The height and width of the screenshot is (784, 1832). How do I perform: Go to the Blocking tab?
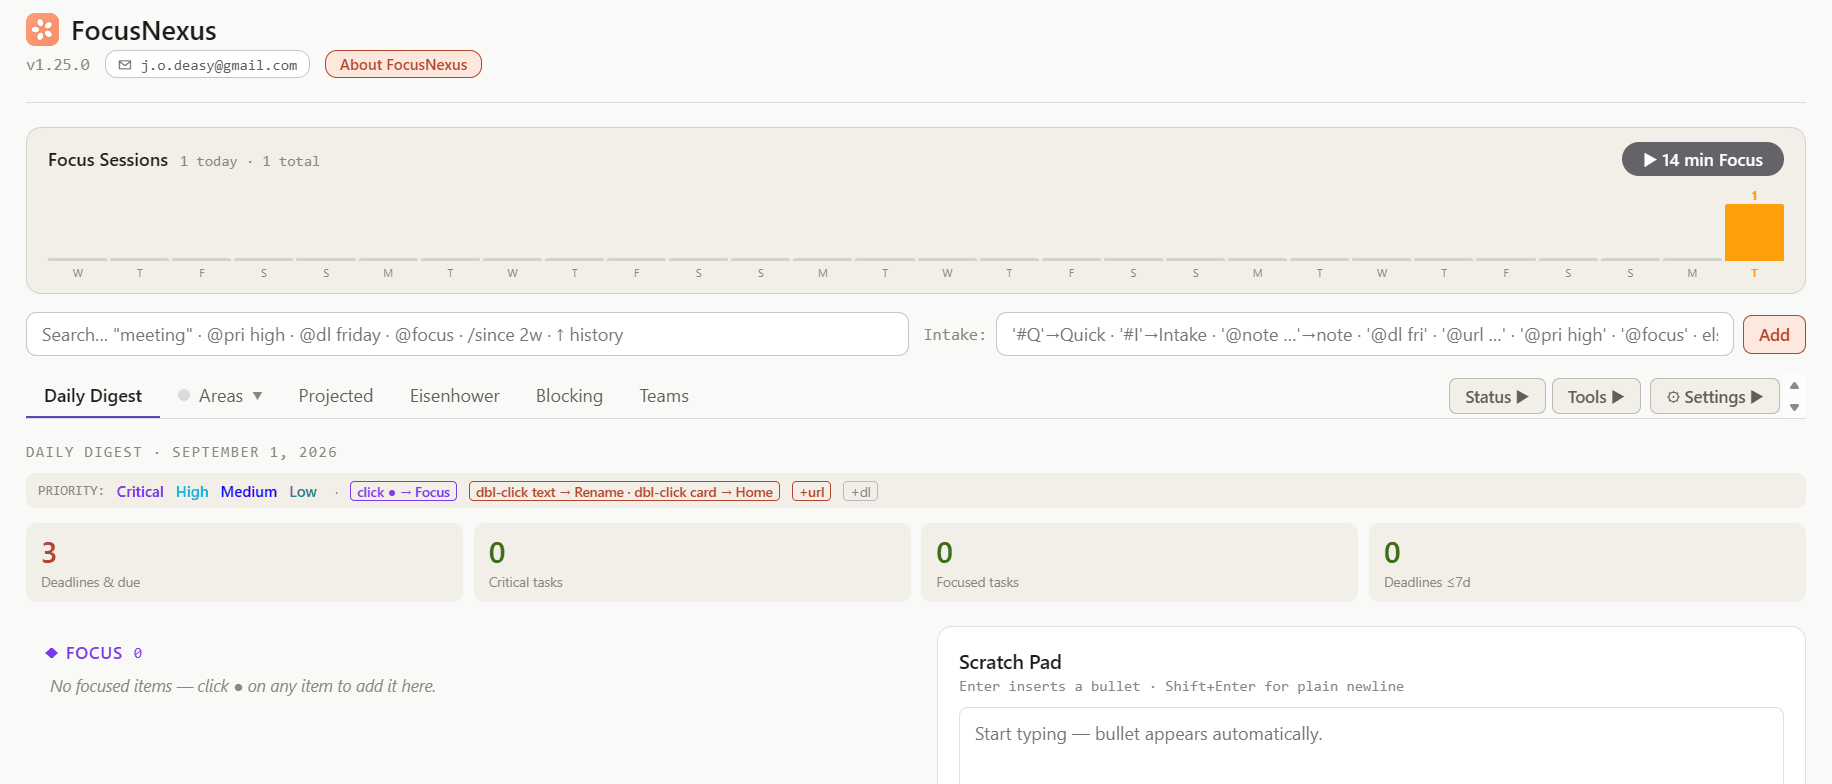point(569,396)
